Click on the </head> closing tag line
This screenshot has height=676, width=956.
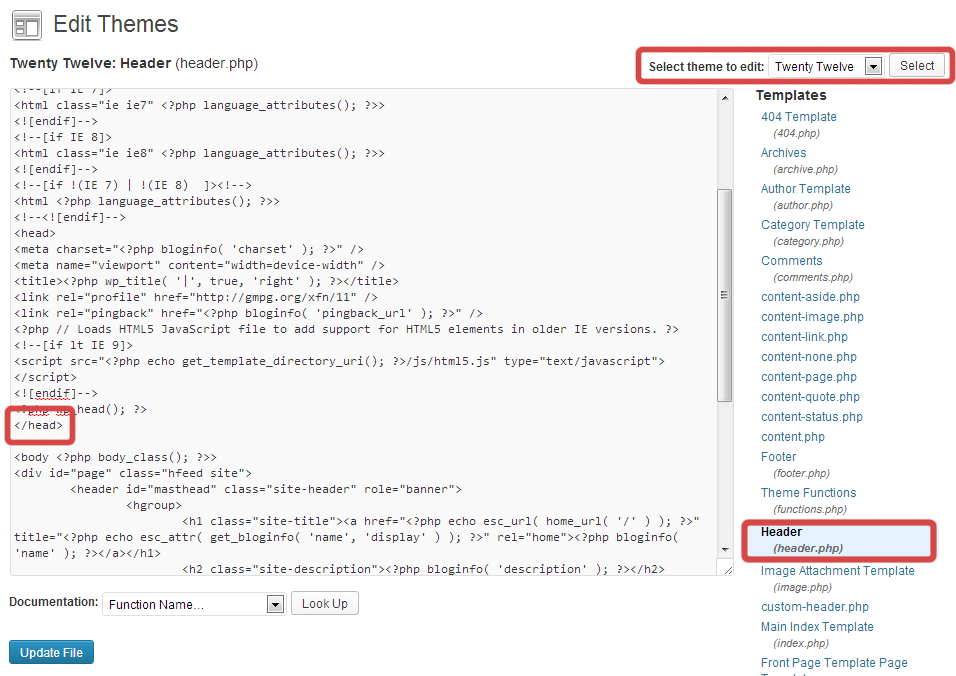[x=38, y=425]
